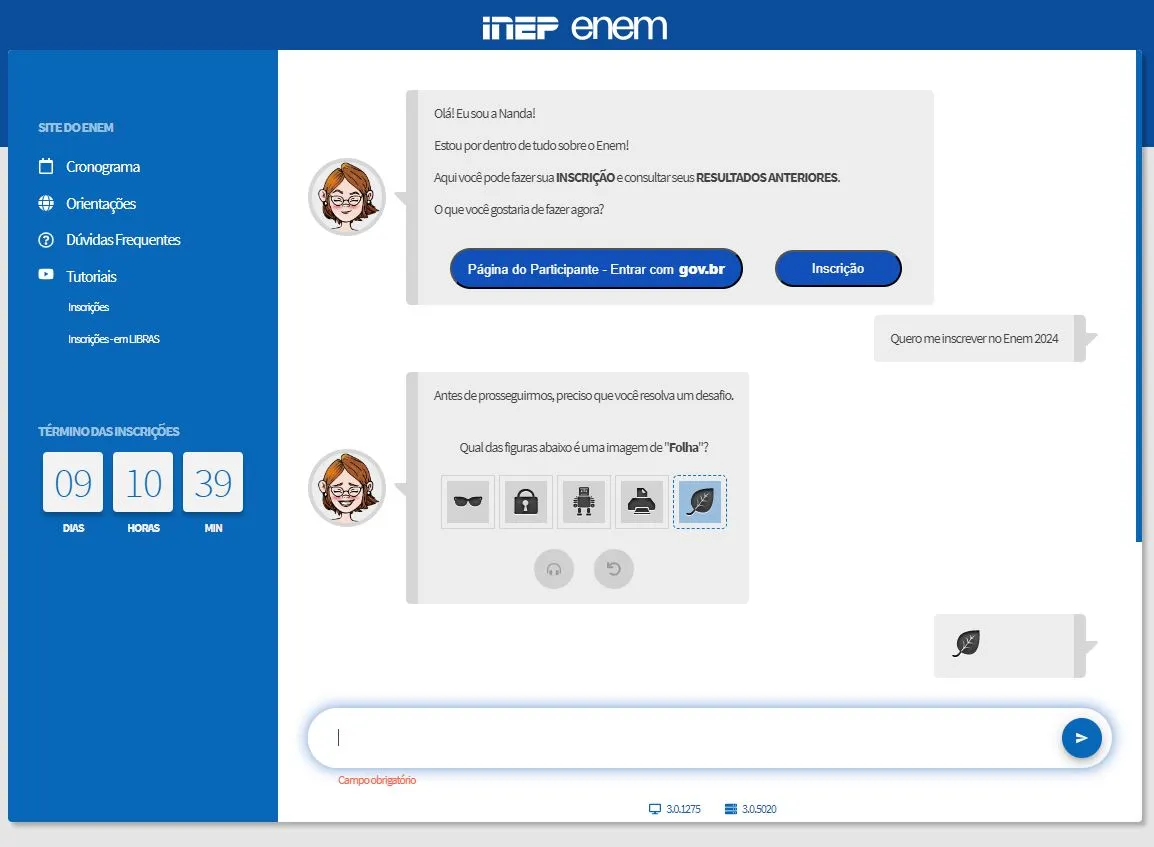The width and height of the screenshot is (1154, 847).
Task: Click Página do Participante - Entrar com gov.br
Action: pos(596,269)
